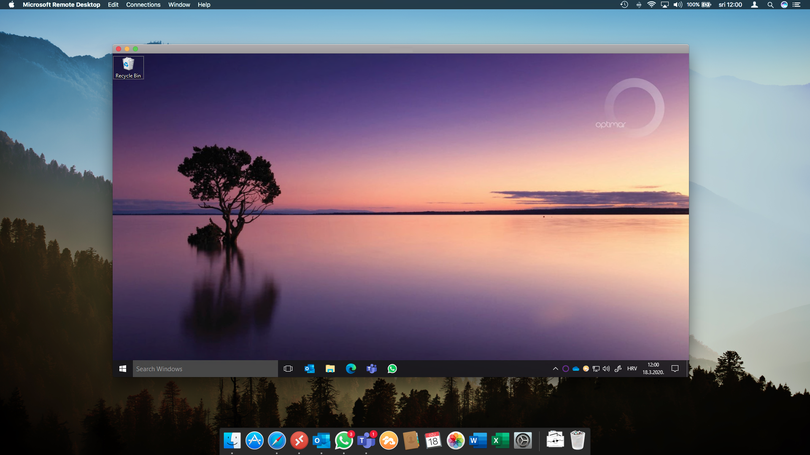Launch Microsoft Excel from the Dock

[500, 441]
